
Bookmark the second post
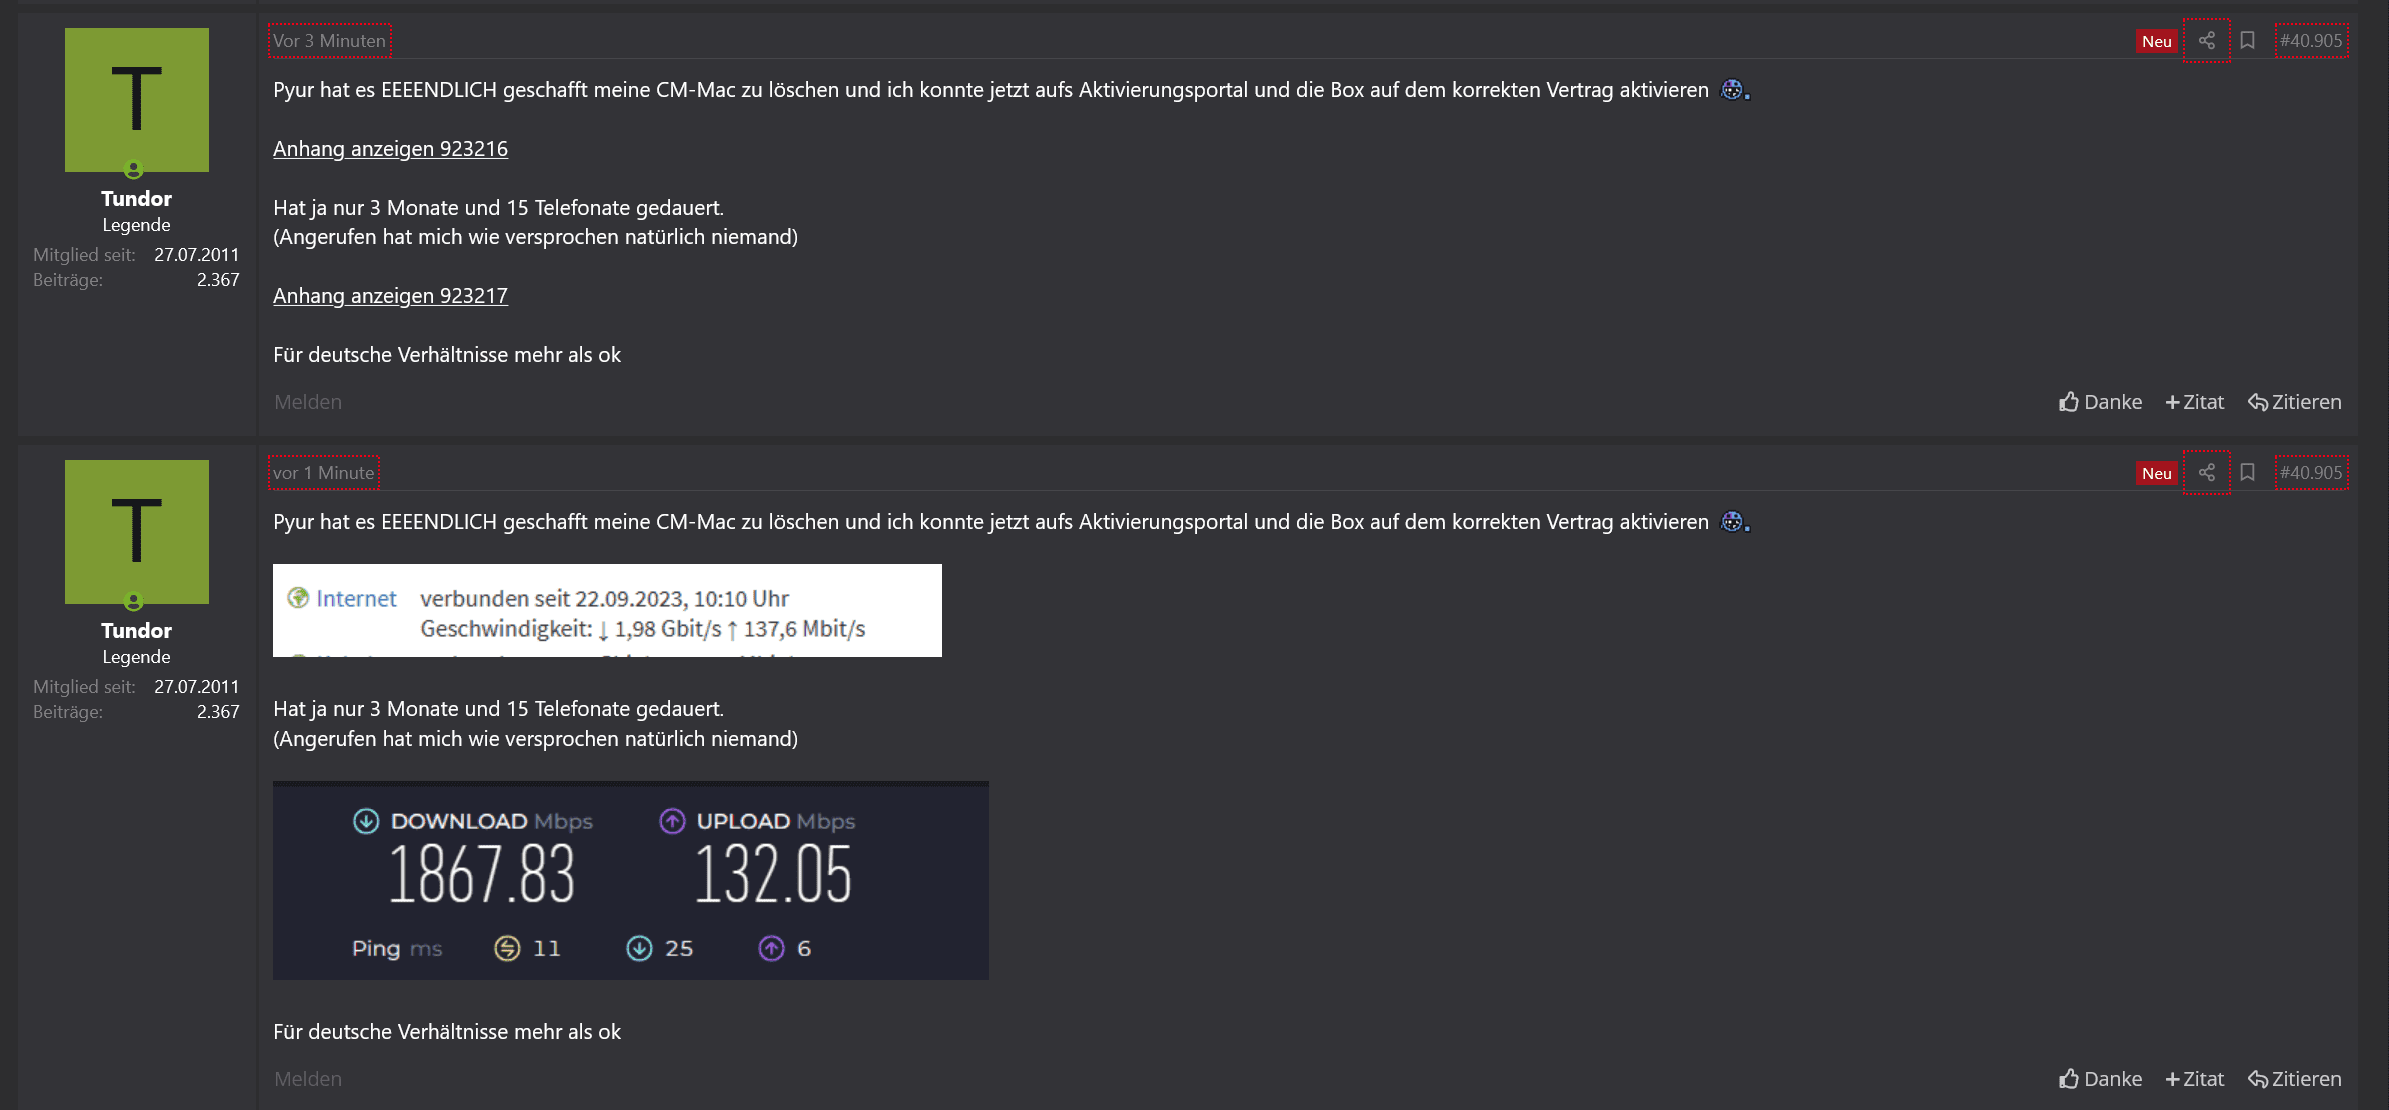coord(2247,473)
